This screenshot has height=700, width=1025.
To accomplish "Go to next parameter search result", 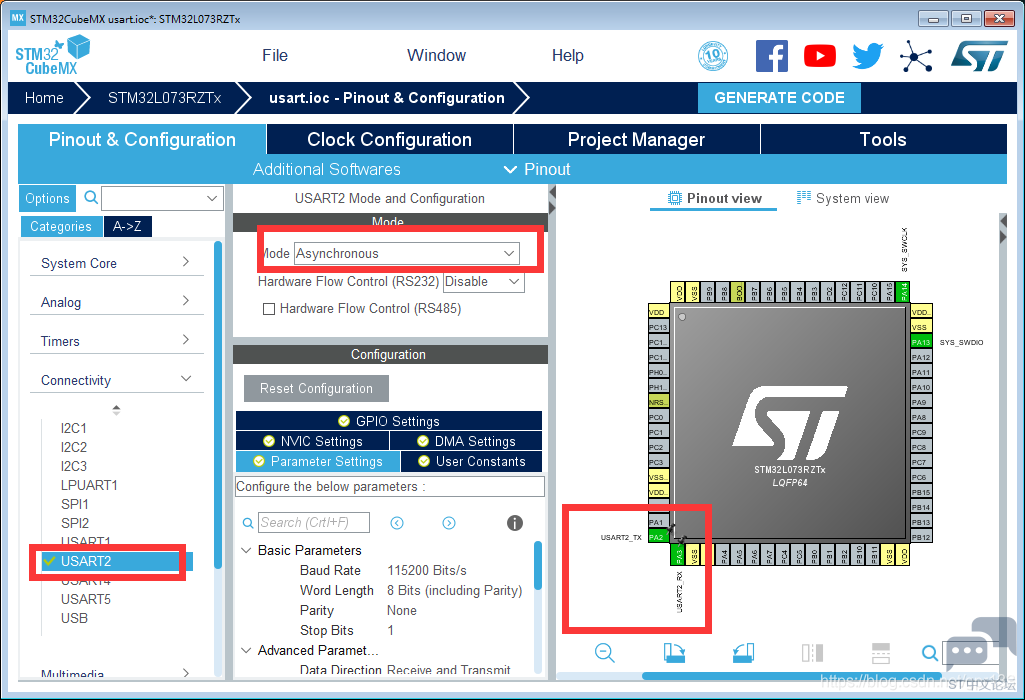I will point(448,523).
